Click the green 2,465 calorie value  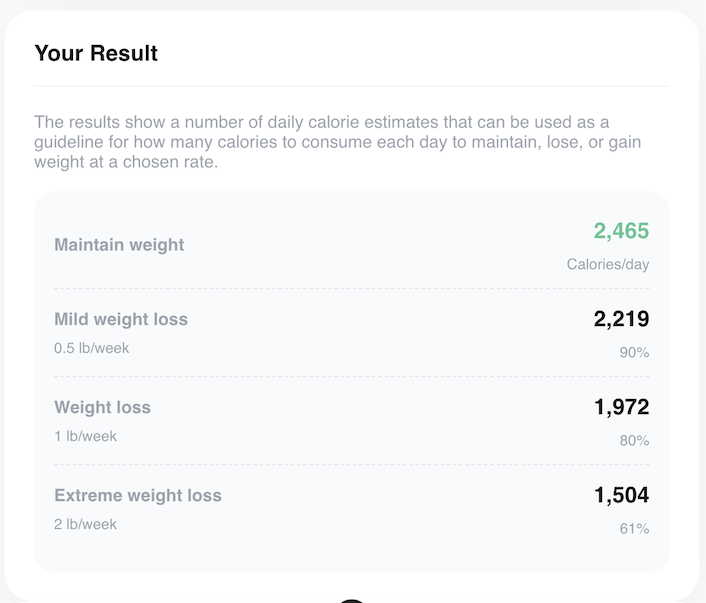621,231
